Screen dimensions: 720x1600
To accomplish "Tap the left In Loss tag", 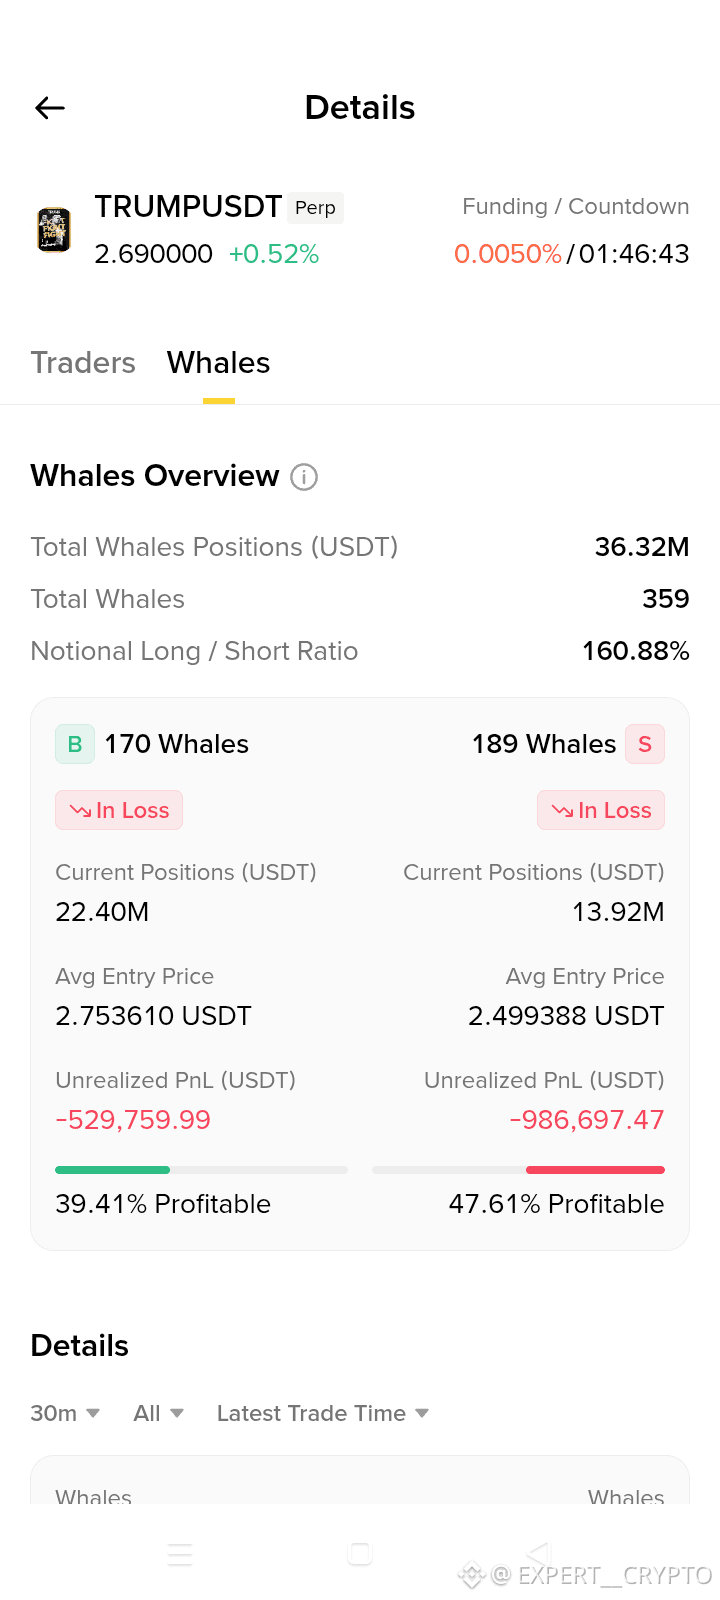I will point(119,810).
